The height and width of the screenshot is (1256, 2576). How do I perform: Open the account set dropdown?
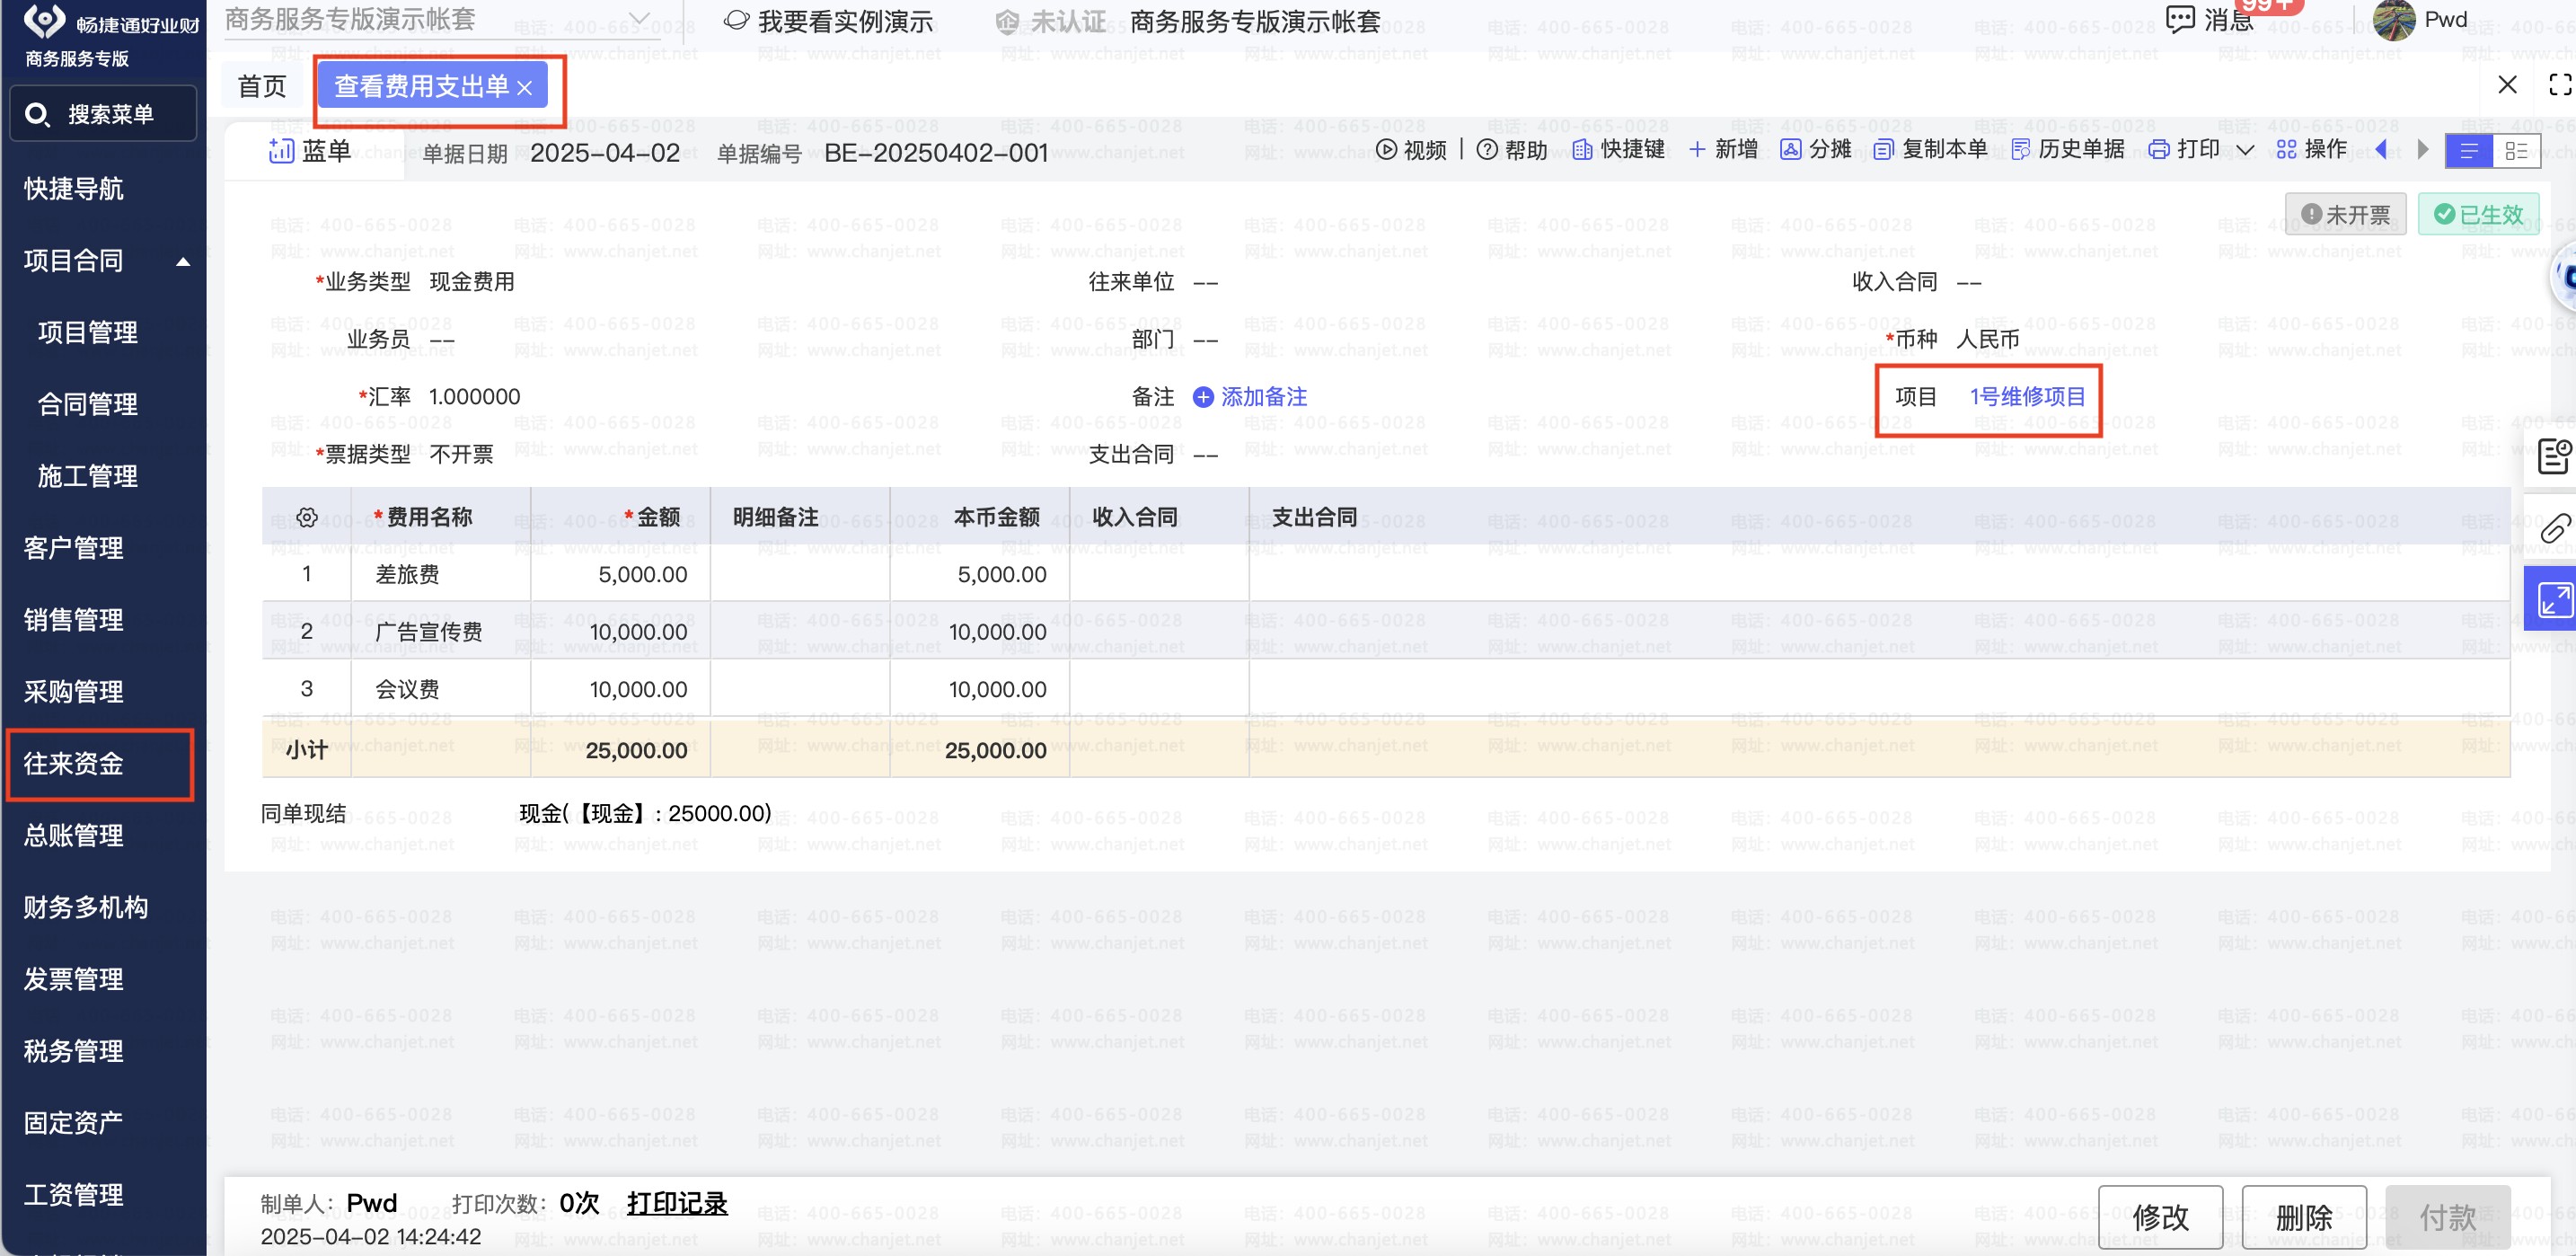click(640, 19)
